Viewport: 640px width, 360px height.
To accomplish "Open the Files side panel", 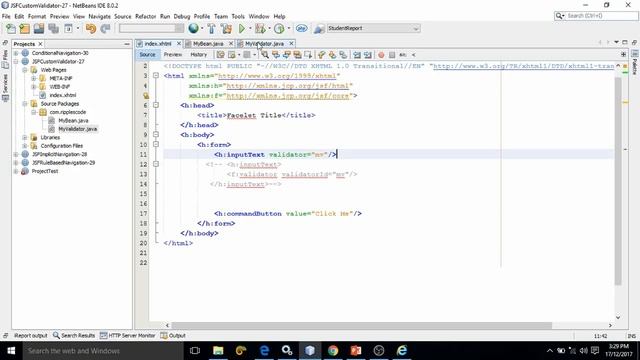I will coord(5,60).
